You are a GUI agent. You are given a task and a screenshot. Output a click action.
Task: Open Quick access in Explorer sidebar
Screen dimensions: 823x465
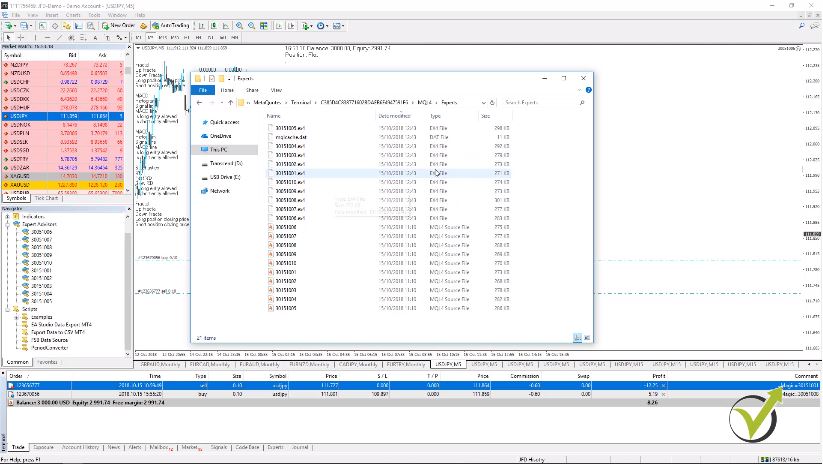coord(224,122)
